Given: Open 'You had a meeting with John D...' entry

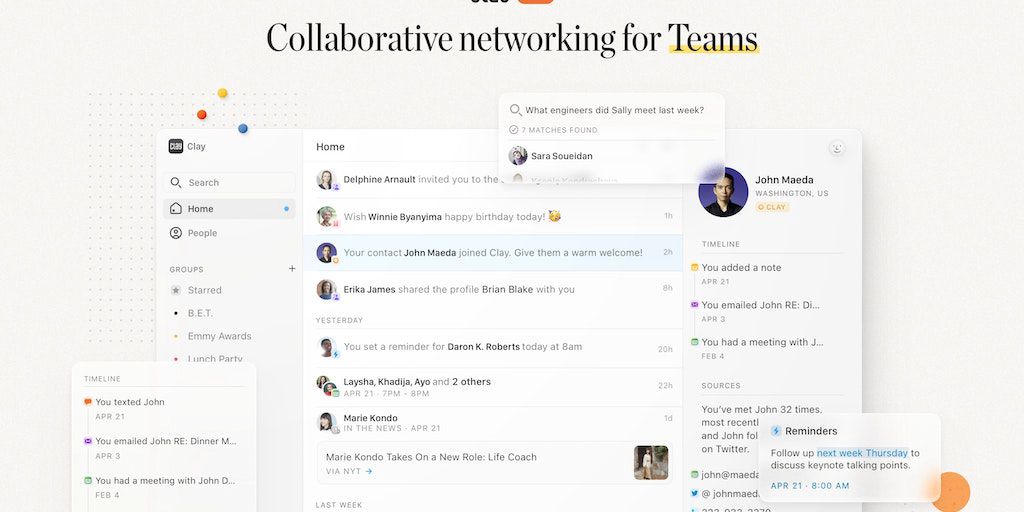Looking at the screenshot, I should click(x=165, y=481).
